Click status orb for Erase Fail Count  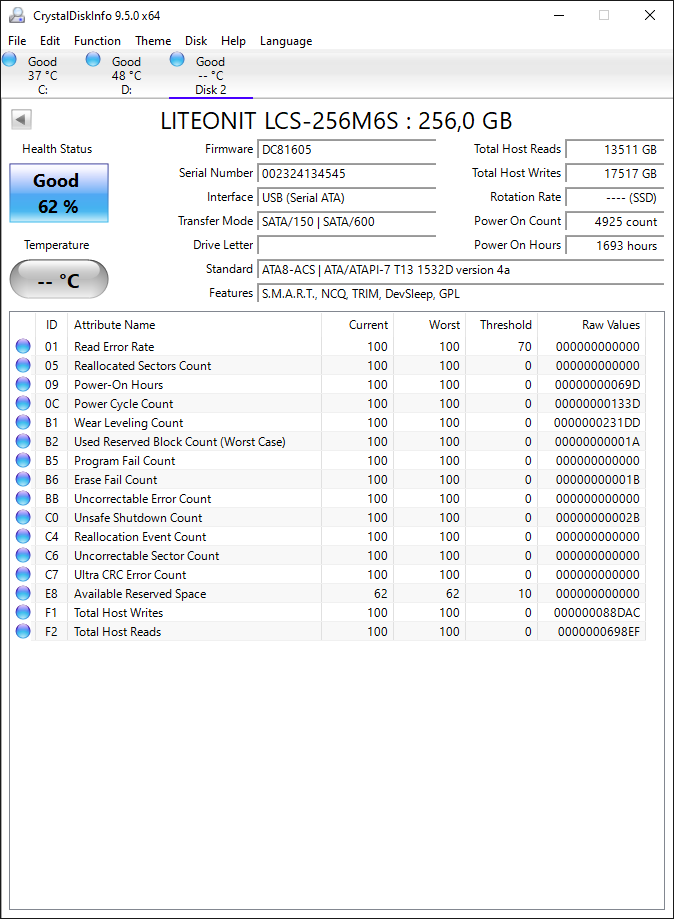point(23,479)
